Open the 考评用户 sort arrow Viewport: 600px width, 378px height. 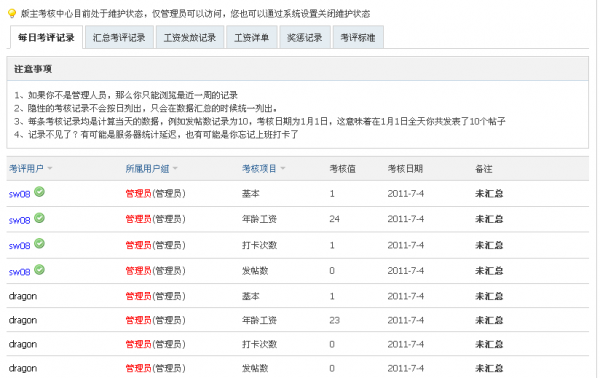[x=50, y=168]
